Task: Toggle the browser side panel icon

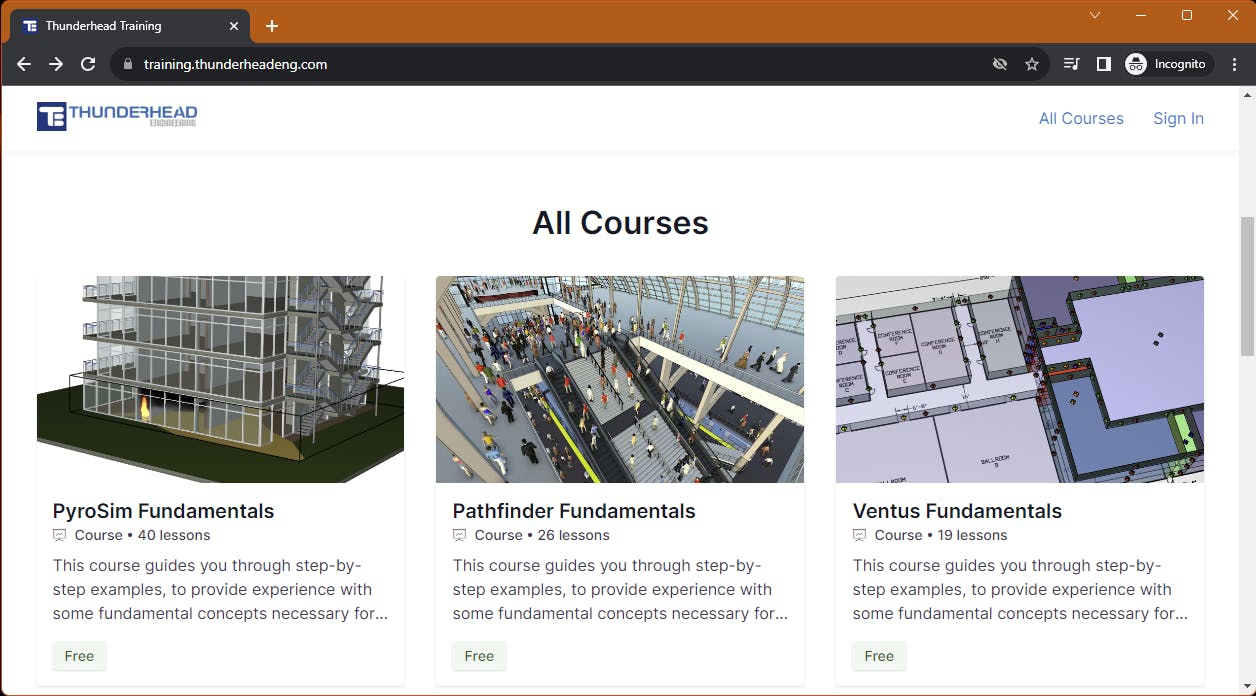Action: pyautogui.click(x=1103, y=64)
